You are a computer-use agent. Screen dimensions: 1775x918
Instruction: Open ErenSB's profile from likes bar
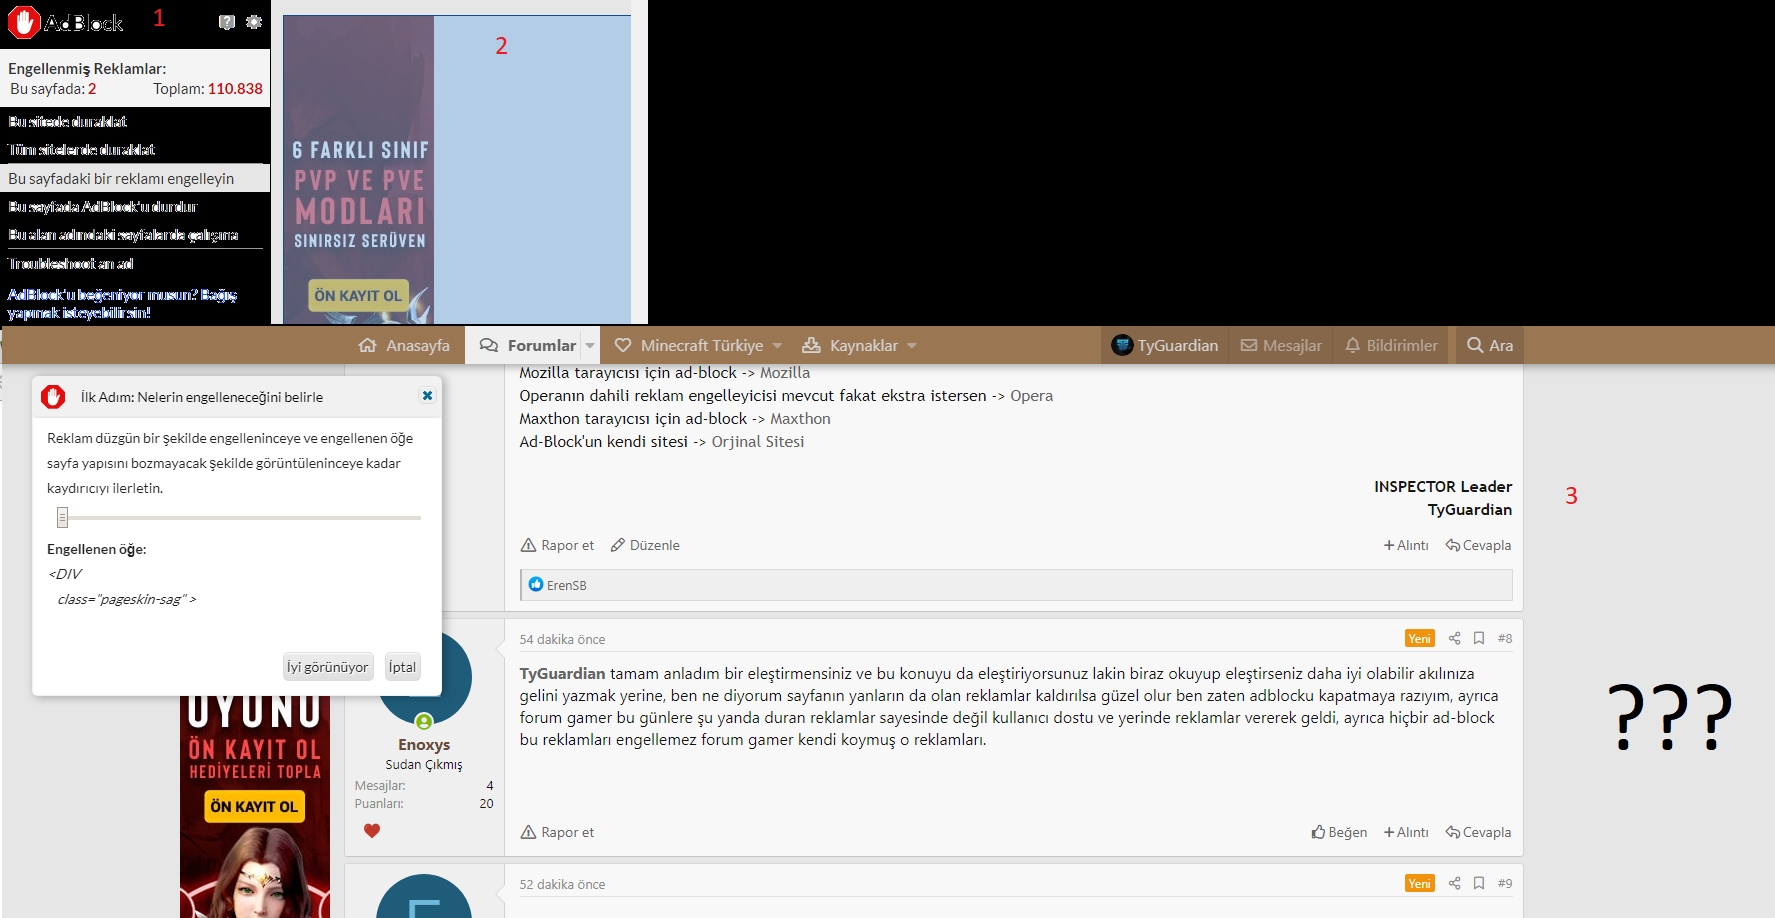[566, 585]
